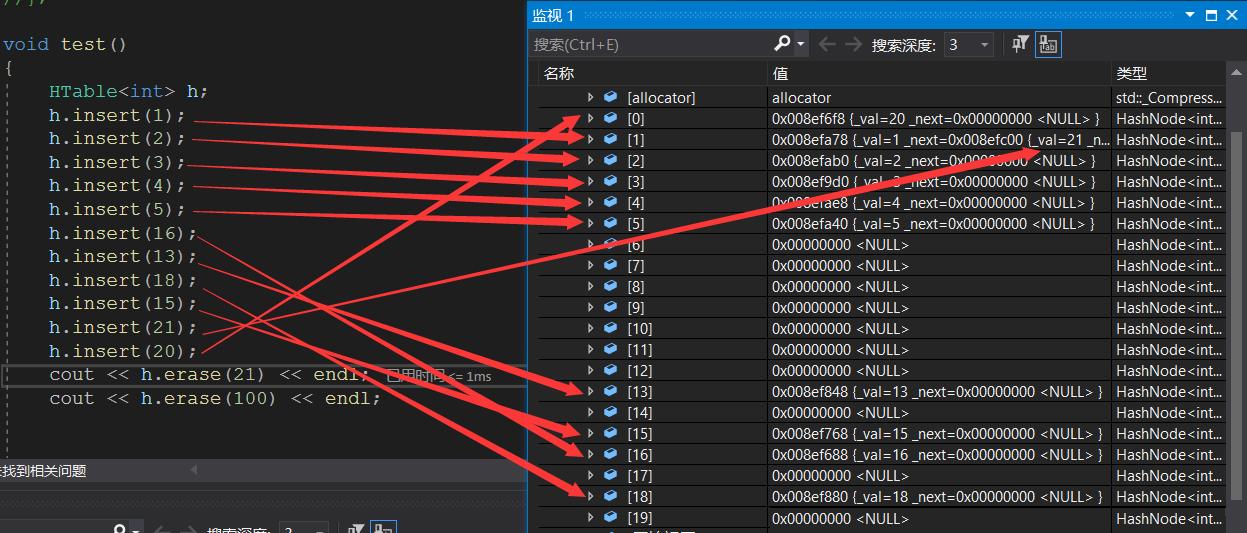Click the 名称 column header
This screenshot has width=1247, height=533.
pyautogui.click(x=560, y=73)
